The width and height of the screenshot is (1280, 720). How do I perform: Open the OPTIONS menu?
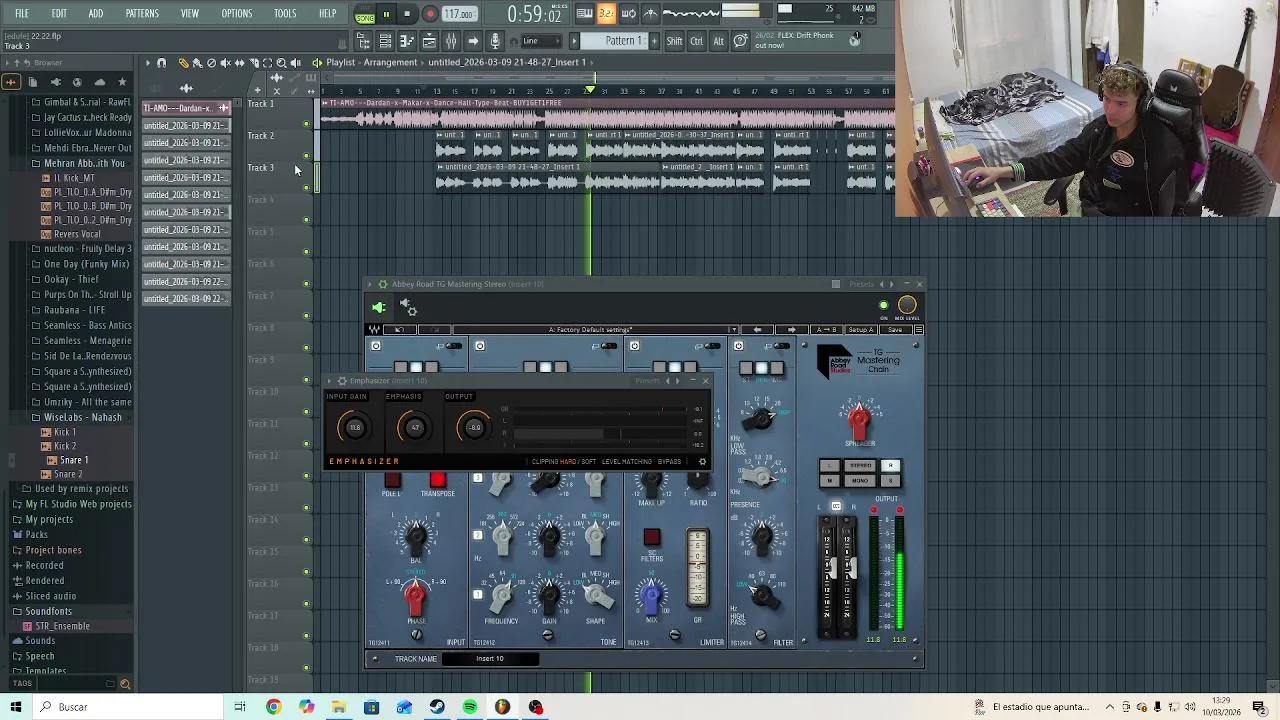tap(236, 14)
